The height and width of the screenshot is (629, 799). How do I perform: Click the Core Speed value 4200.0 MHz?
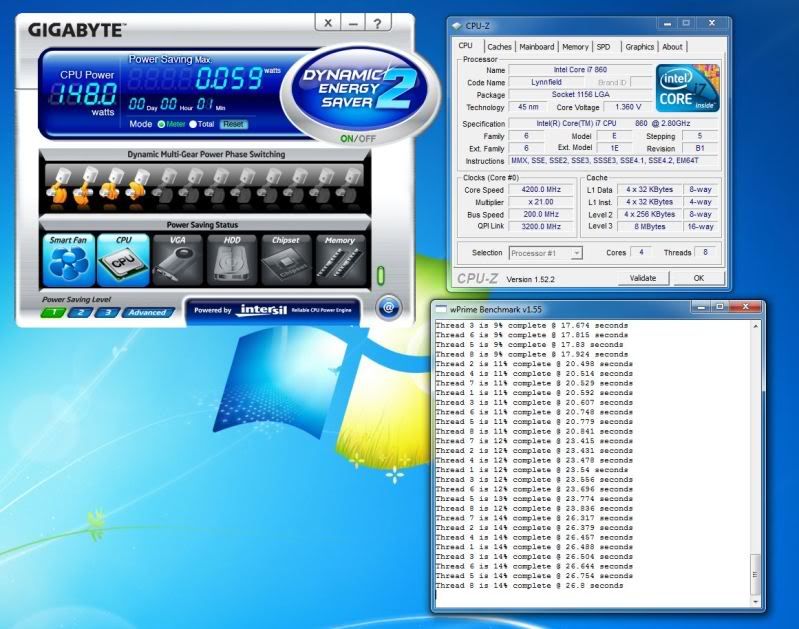click(541, 190)
